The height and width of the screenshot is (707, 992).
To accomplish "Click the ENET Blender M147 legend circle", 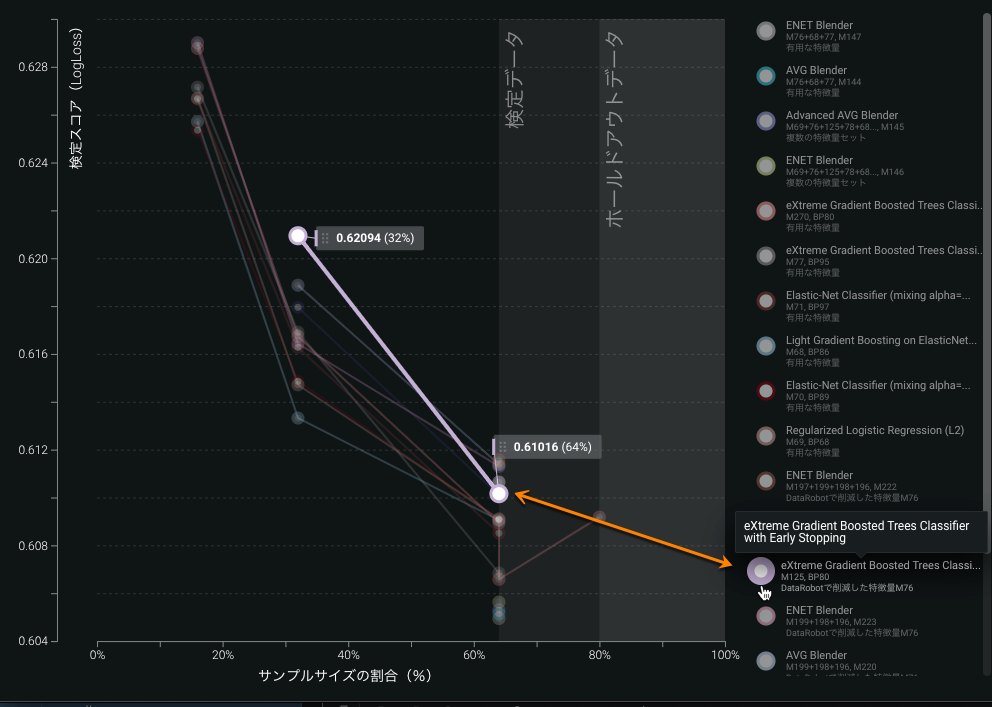I will pyautogui.click(x=766, y=31).
